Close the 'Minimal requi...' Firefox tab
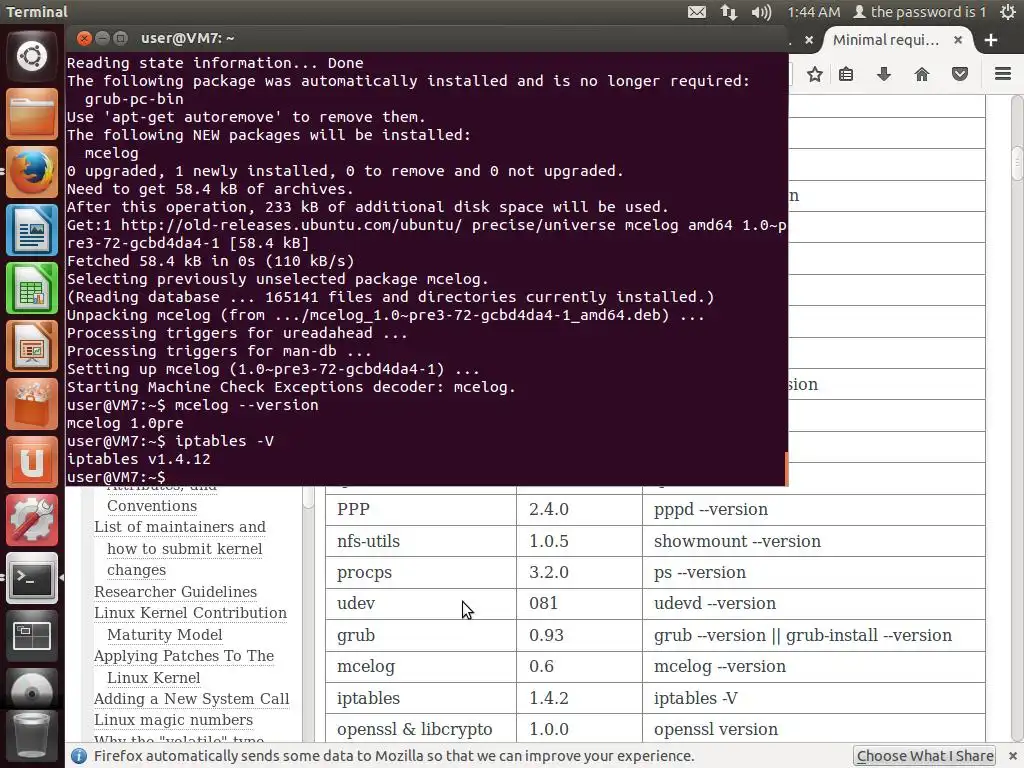The image size is (1024, 768). point(958,40)
